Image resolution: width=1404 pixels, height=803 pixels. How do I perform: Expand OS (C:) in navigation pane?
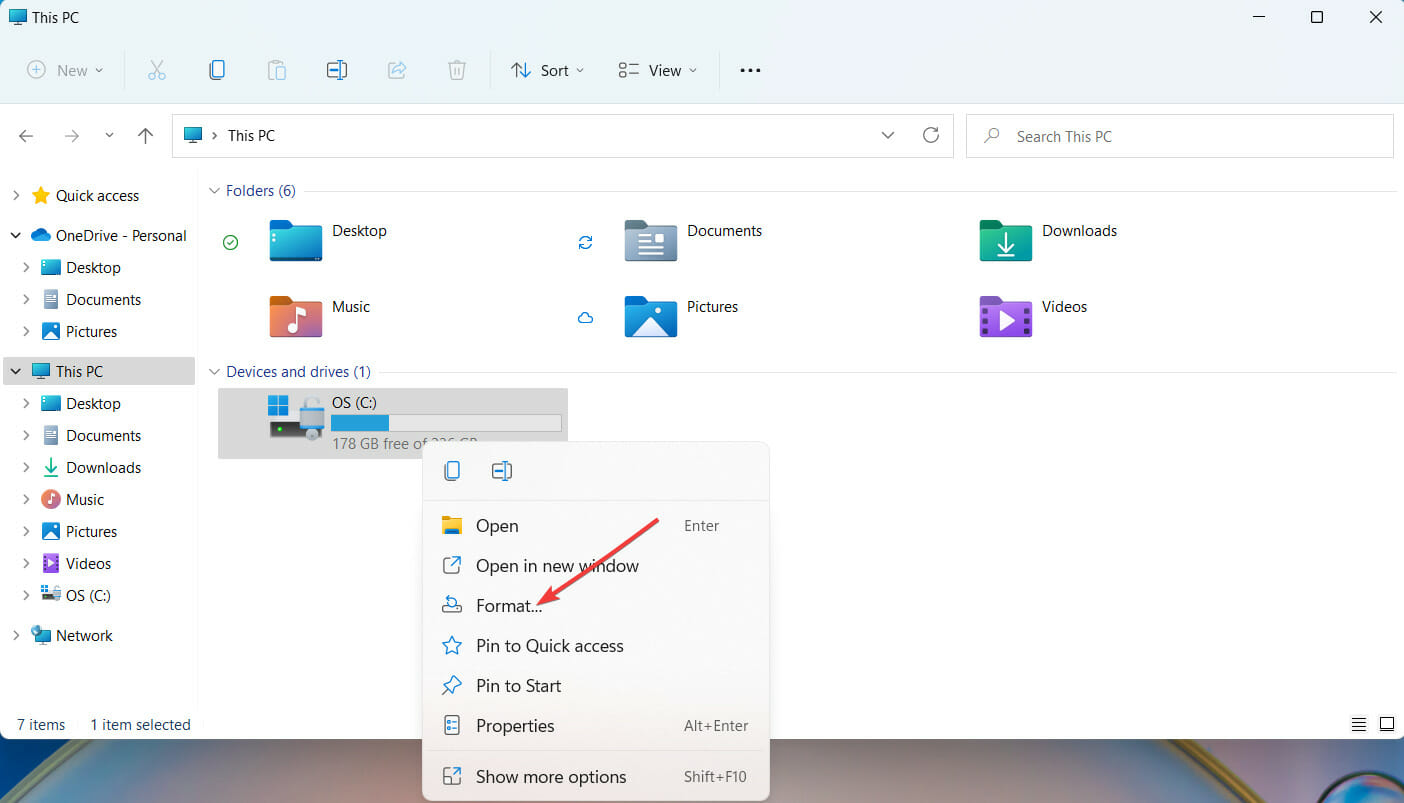[x=27, y=595]
